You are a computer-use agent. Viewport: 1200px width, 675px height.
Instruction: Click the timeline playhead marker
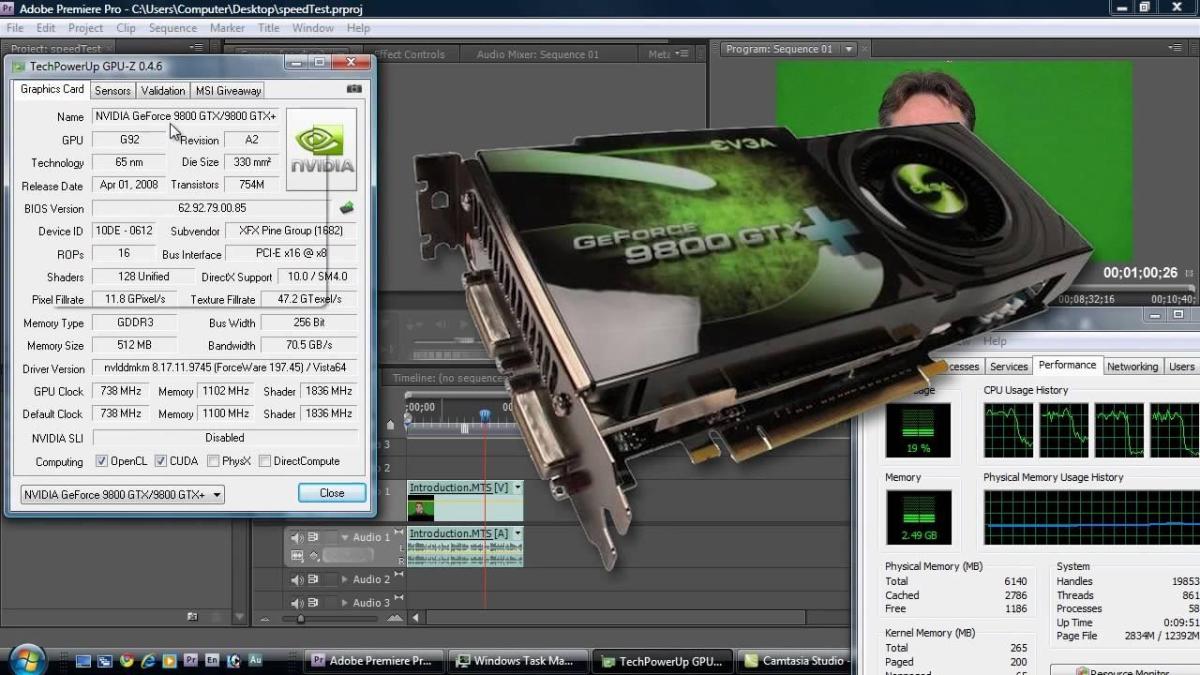click(485, 413)
